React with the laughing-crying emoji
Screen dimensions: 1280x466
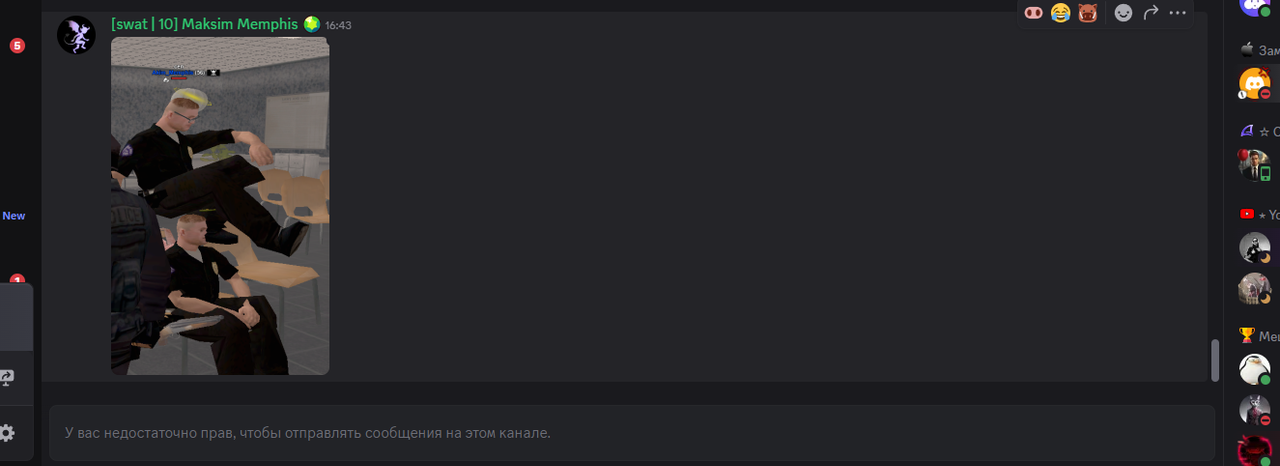point(1061,12)
